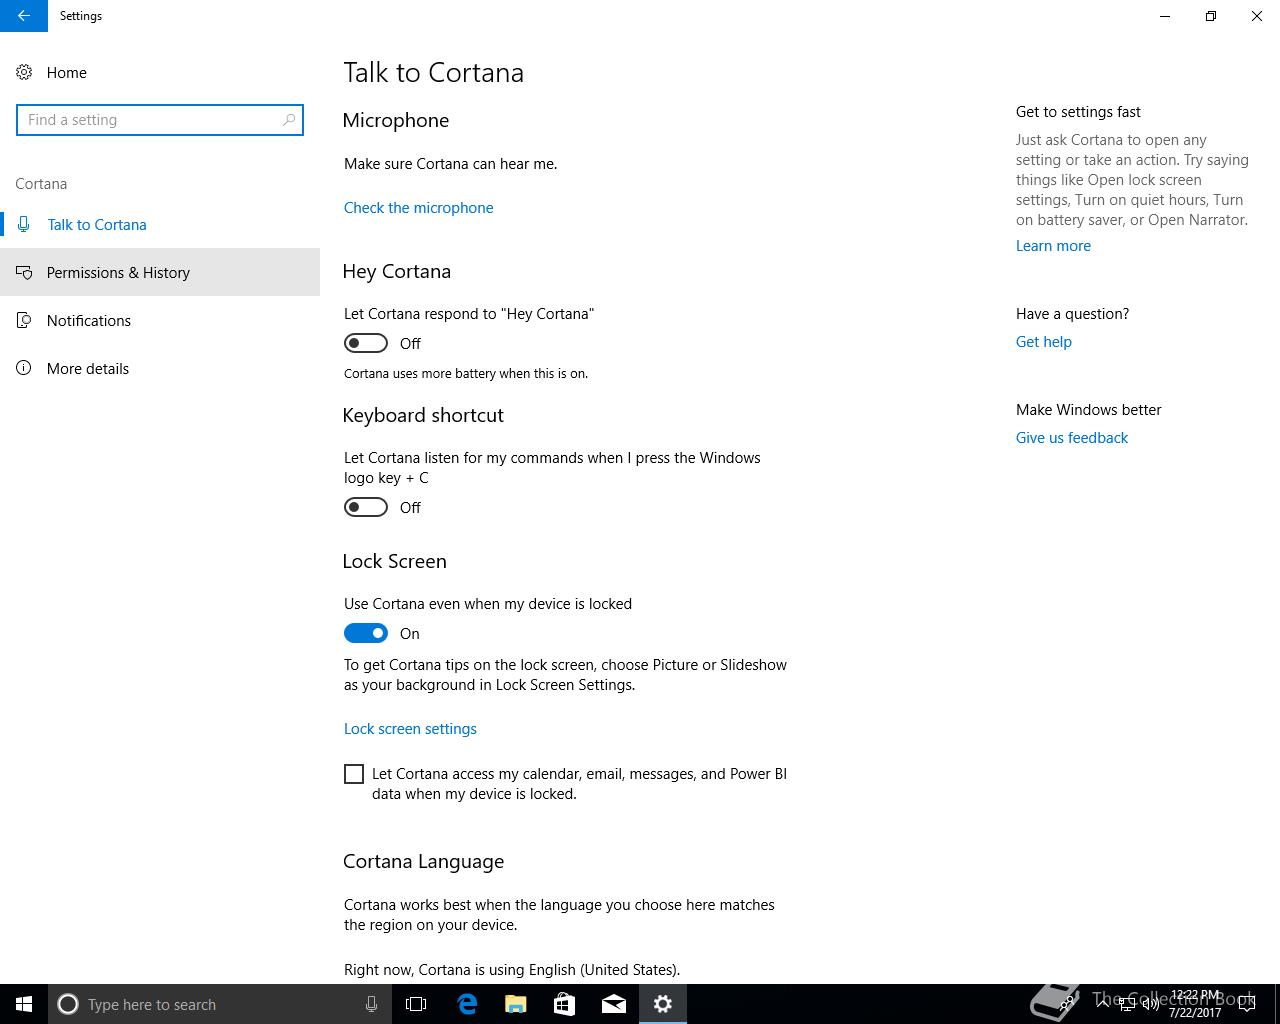The image size is (1280, 1024).
Task: Click the taskbar clock showing 7/22/2017
Action: click(1195, 1004)
